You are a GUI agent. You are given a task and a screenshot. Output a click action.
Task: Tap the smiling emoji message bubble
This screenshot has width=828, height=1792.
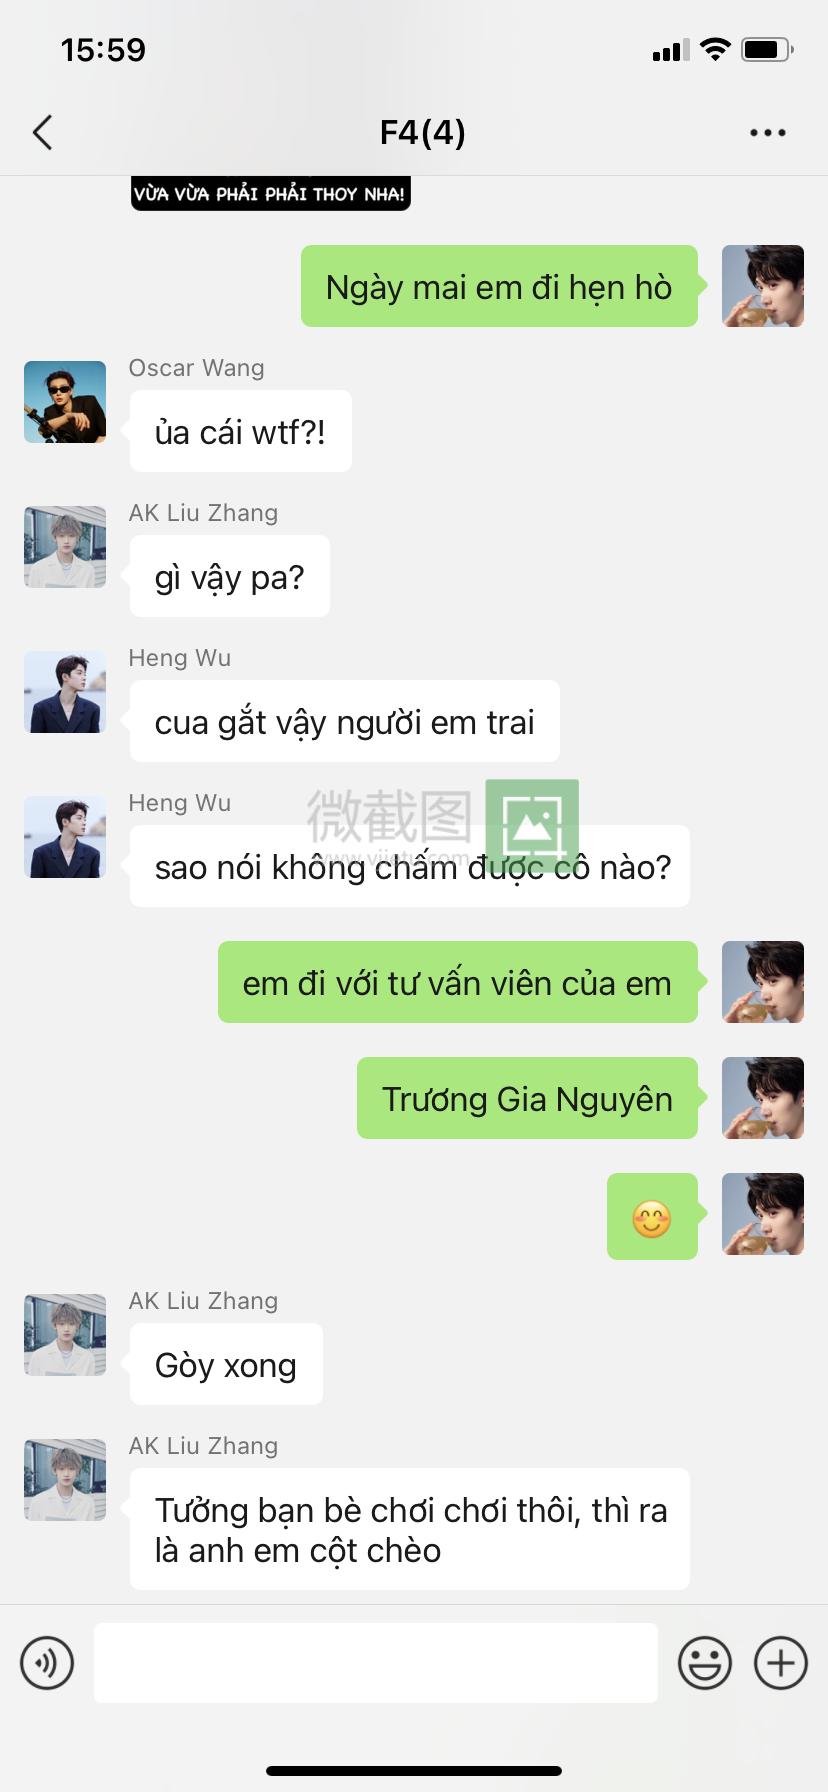[x=652, y=1216]
